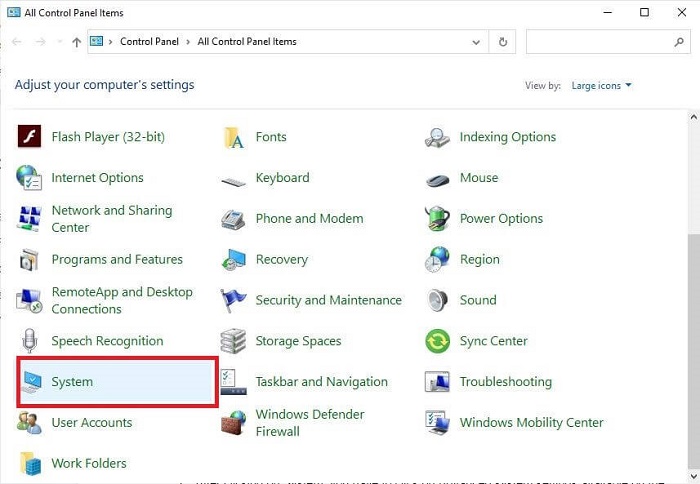
Task: Click the scrollbar up arrow
Action: (693, 117)
